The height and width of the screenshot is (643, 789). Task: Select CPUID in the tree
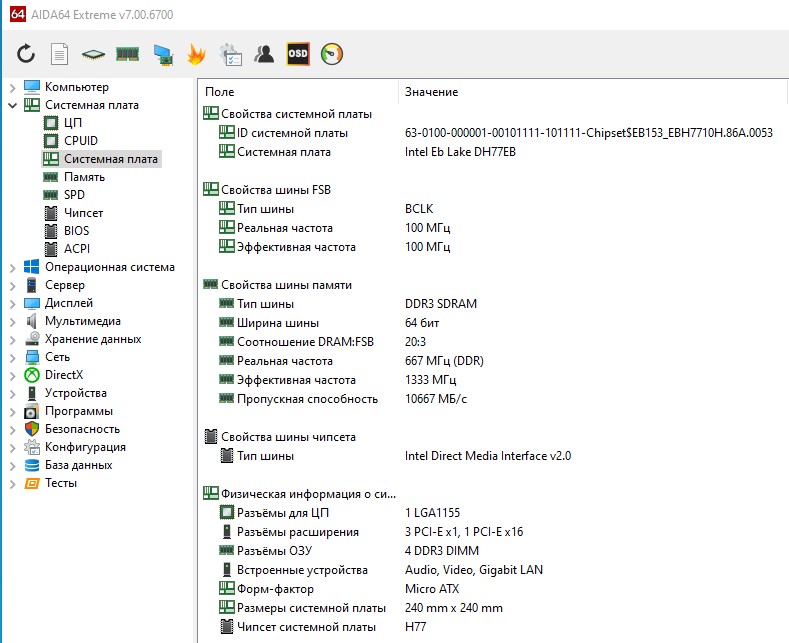tap(81, 141)
